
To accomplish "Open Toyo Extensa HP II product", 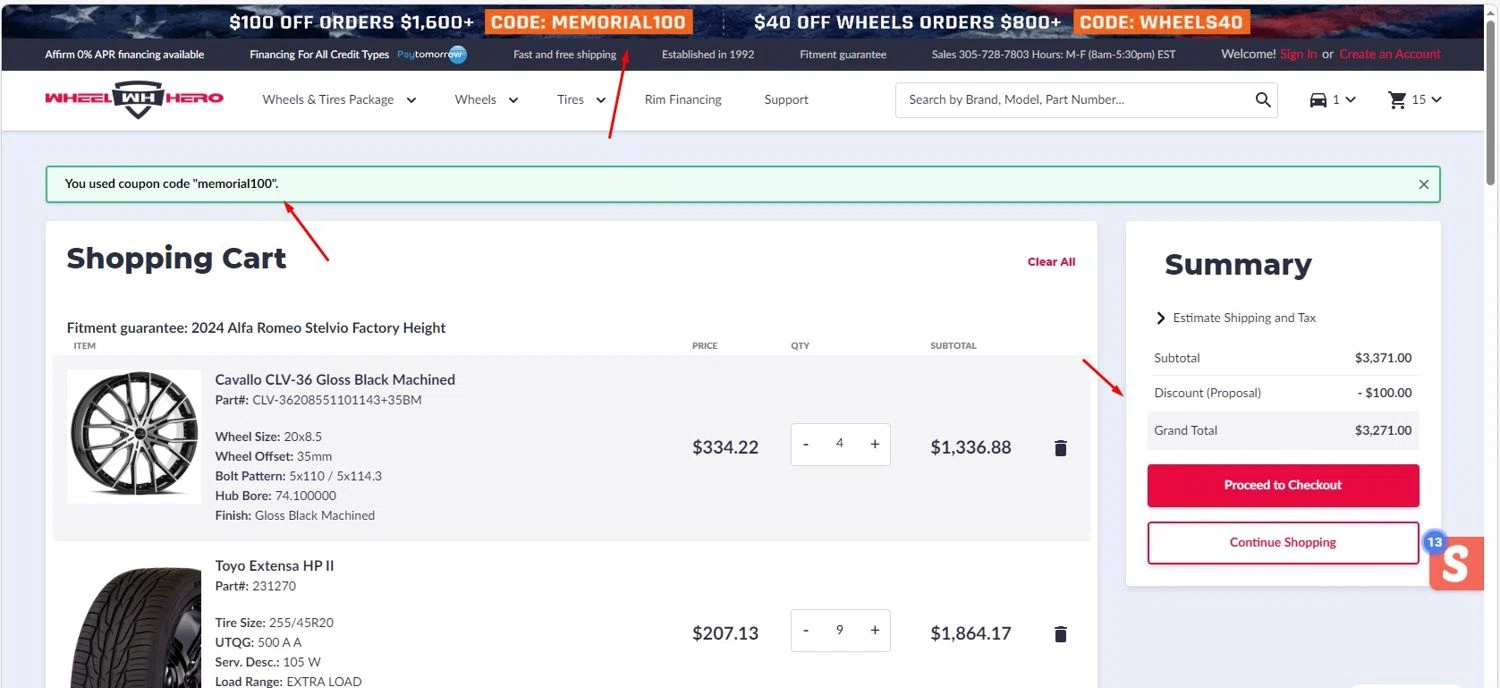I will [275, 566].
